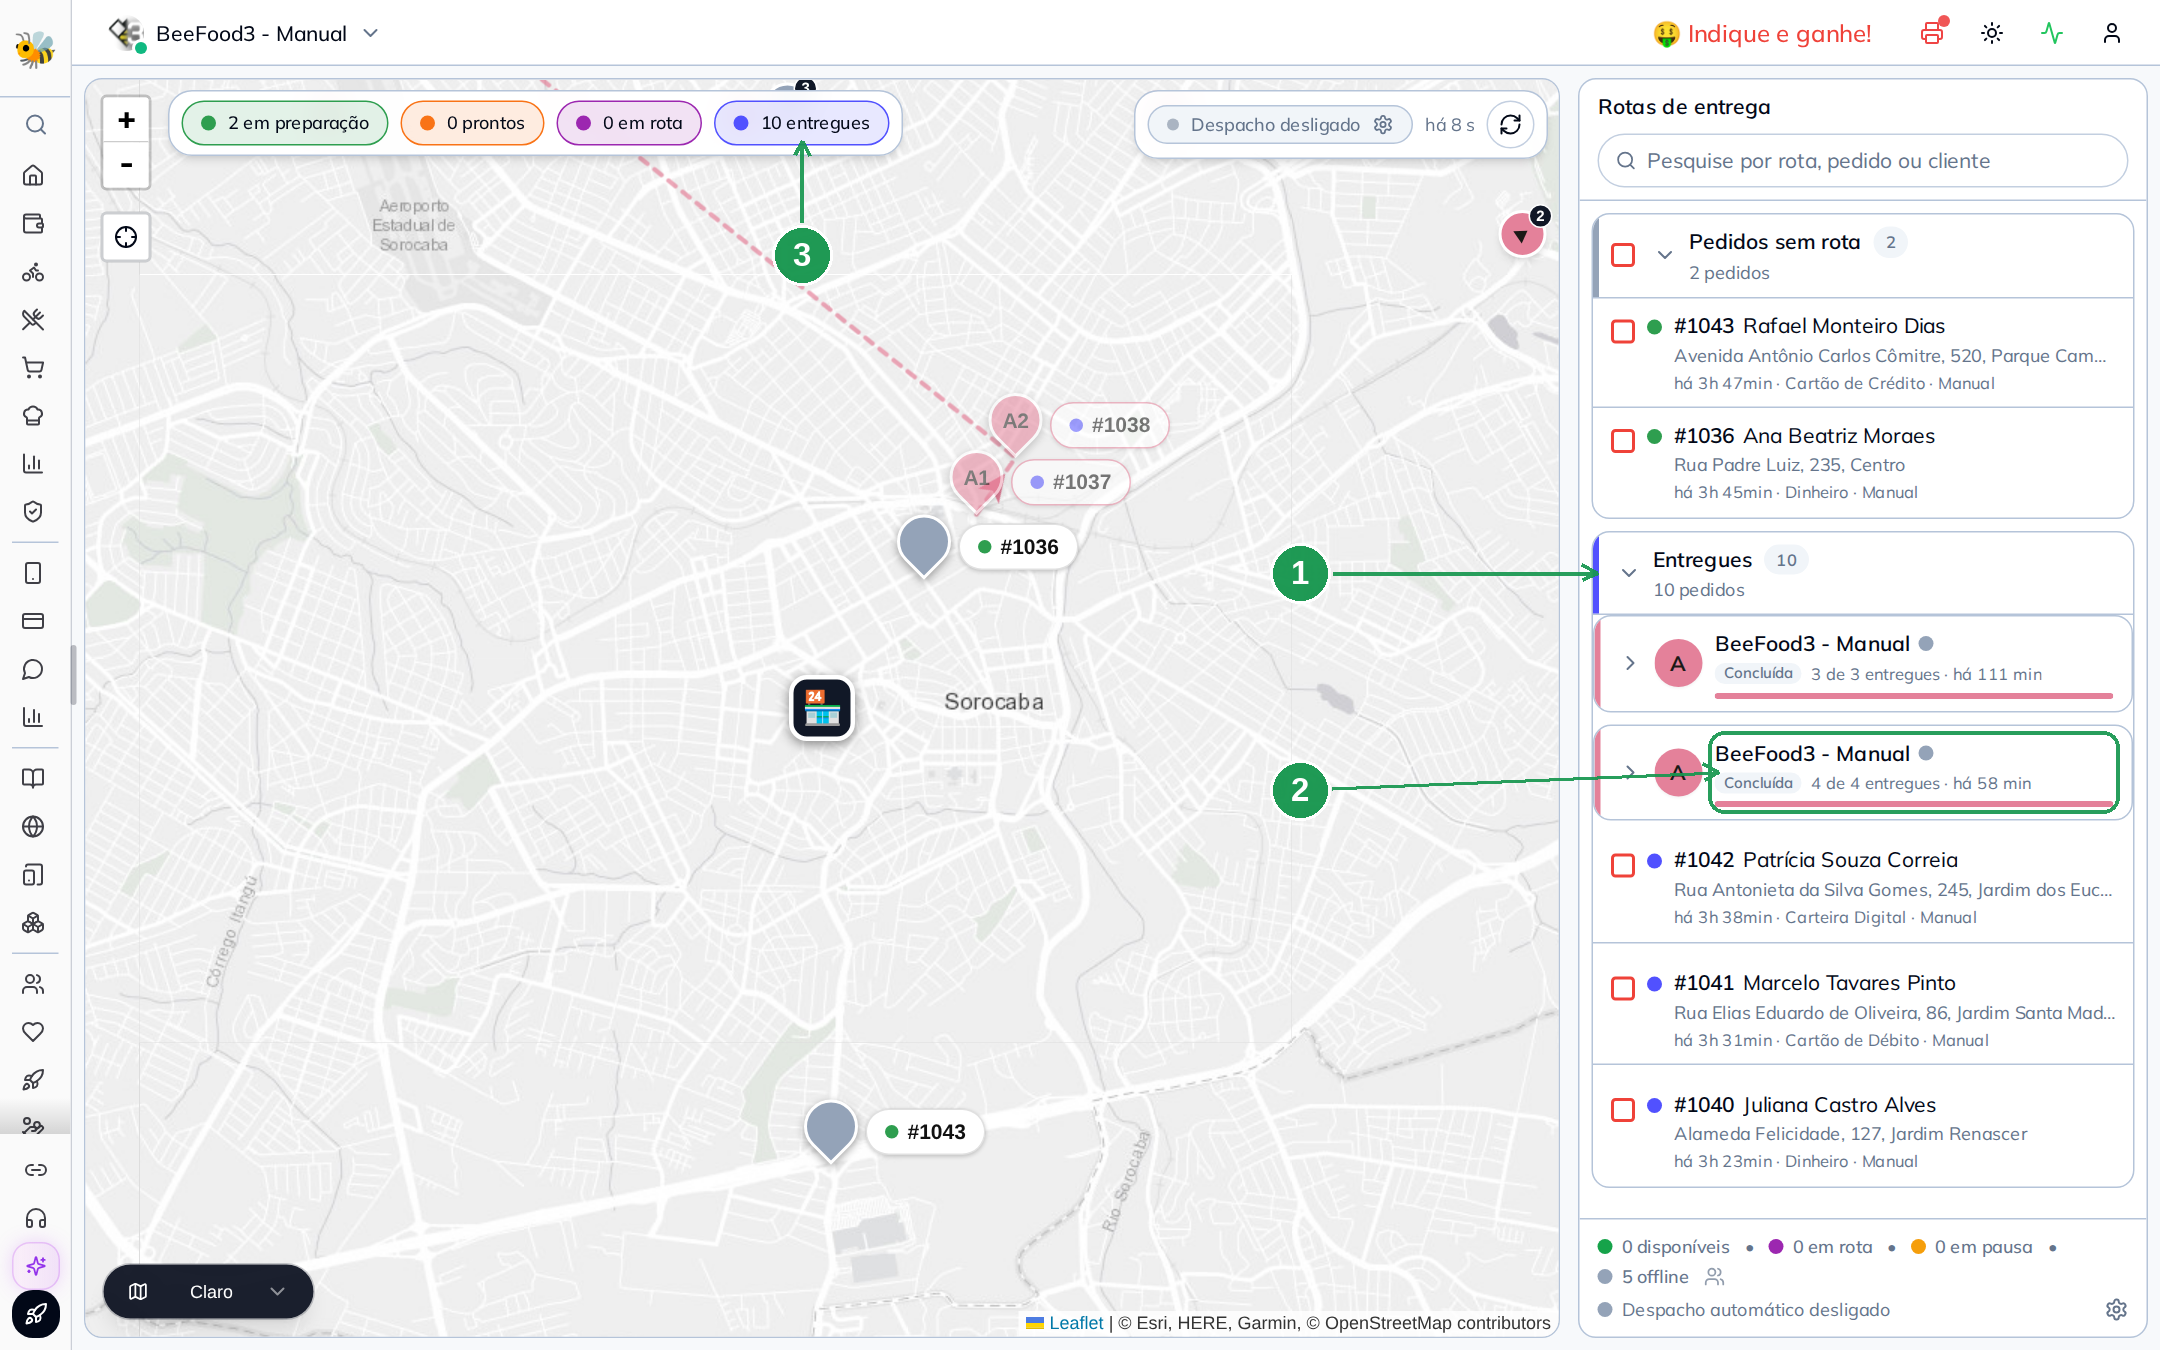This screenshot has height=1350, width=2160.
Task: Check order #1042 Patrícia Souza Correia
Action: (1623, 865)
